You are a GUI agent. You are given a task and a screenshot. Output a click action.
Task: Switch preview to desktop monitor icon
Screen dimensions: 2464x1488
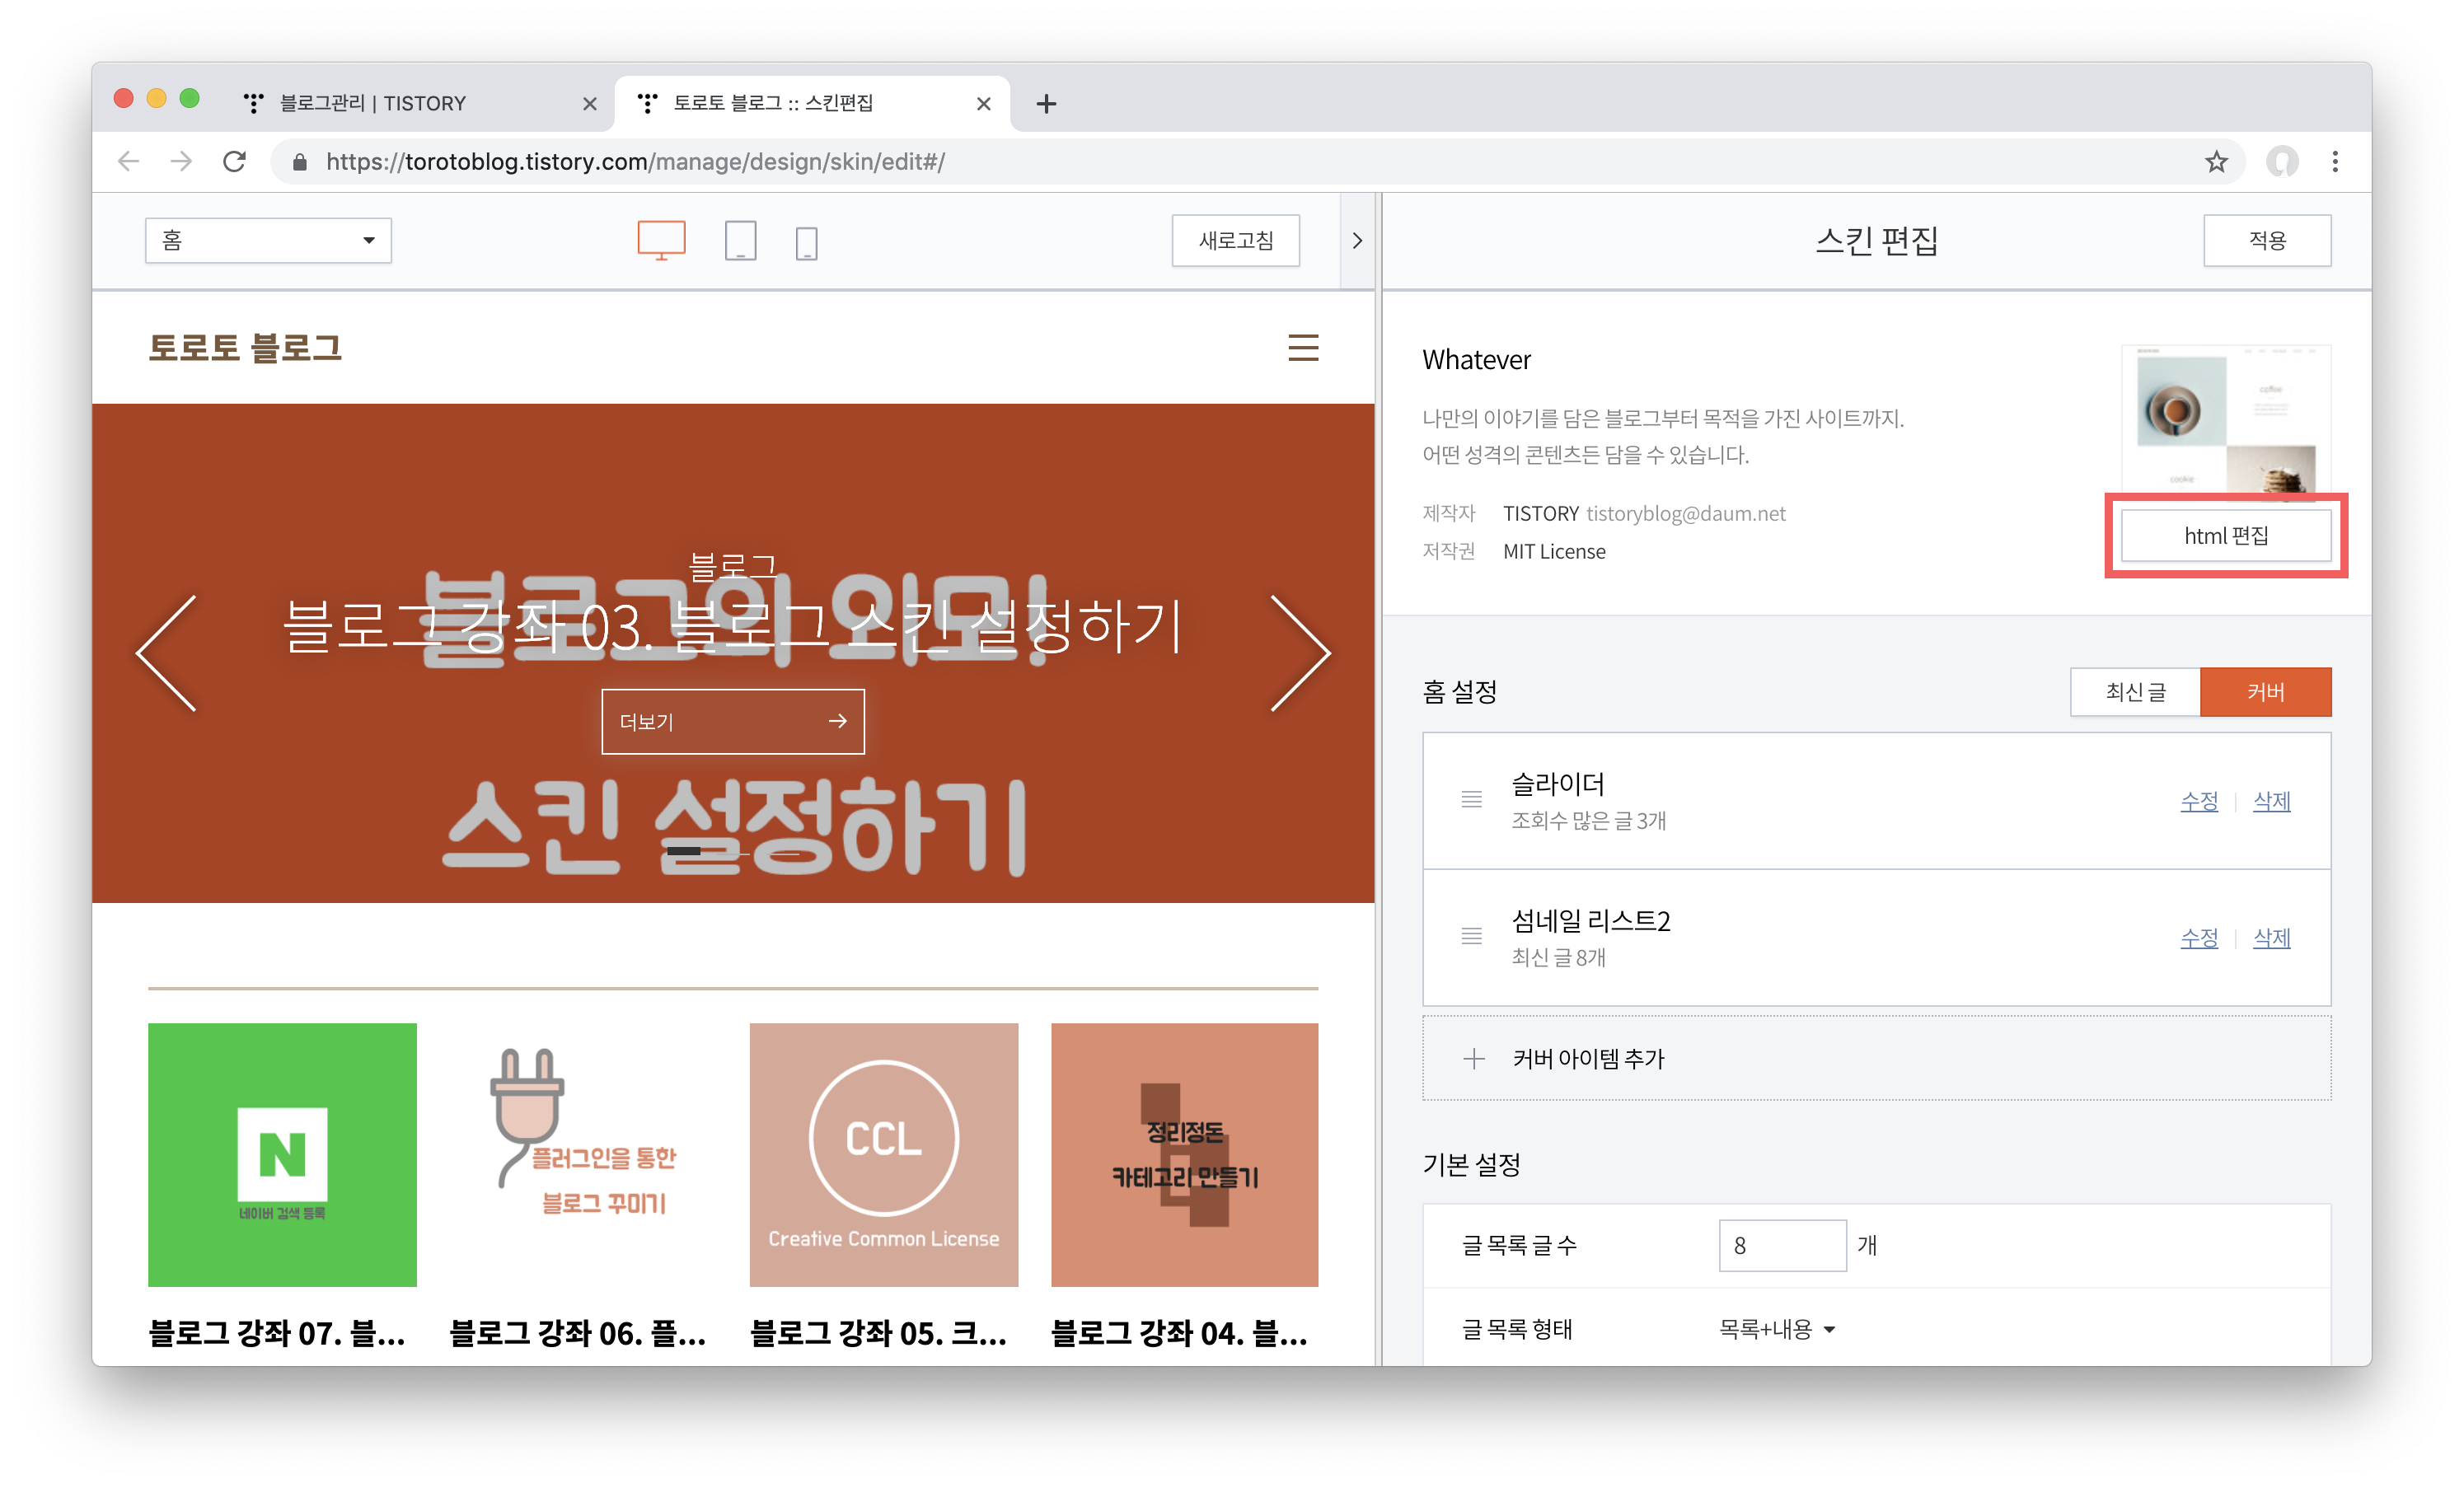click(661, 240)
